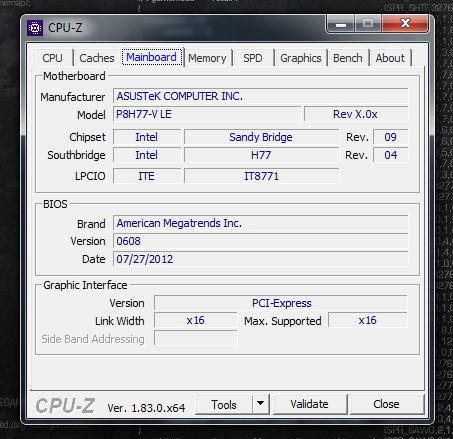Switch to the Graphics tab
Screen dimensions: 453x439
pyautogui.click(x=301, y=58)
